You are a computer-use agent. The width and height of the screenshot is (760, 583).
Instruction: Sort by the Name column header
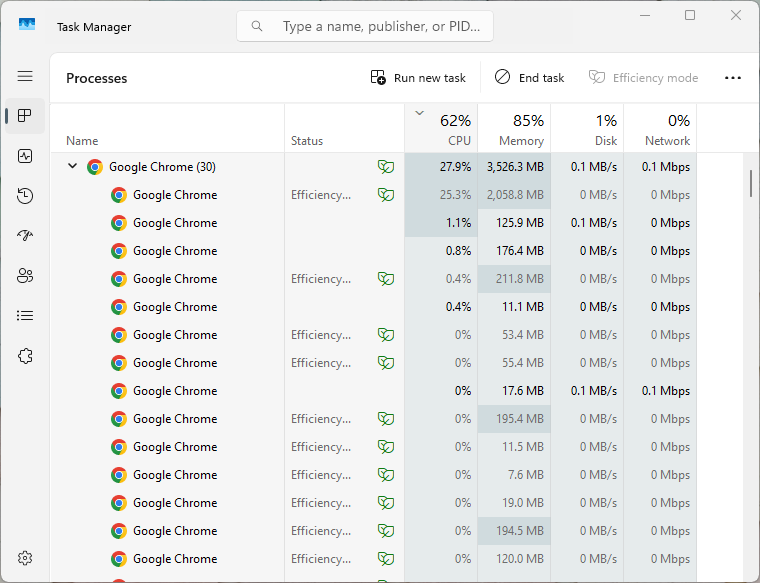tap(167, 128)
